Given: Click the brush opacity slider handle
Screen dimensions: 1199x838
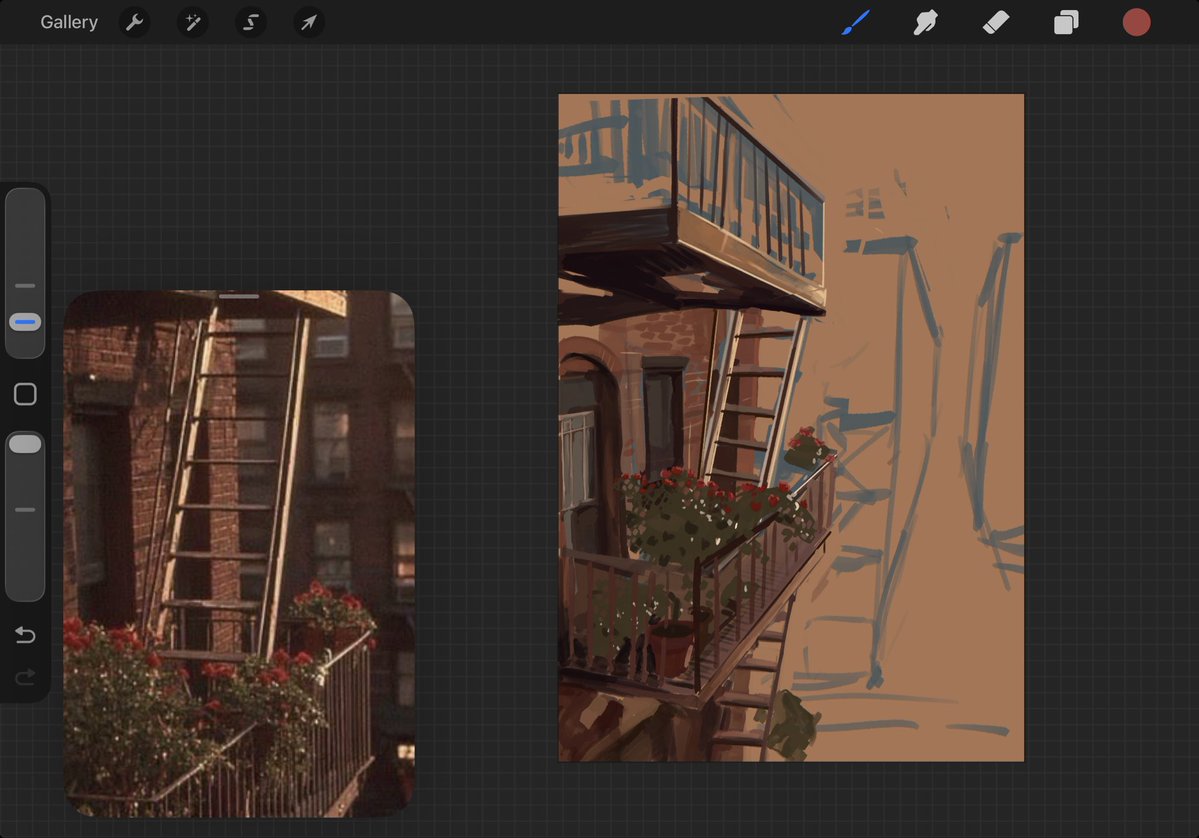Looking at the screenshot, I should 25,444.
